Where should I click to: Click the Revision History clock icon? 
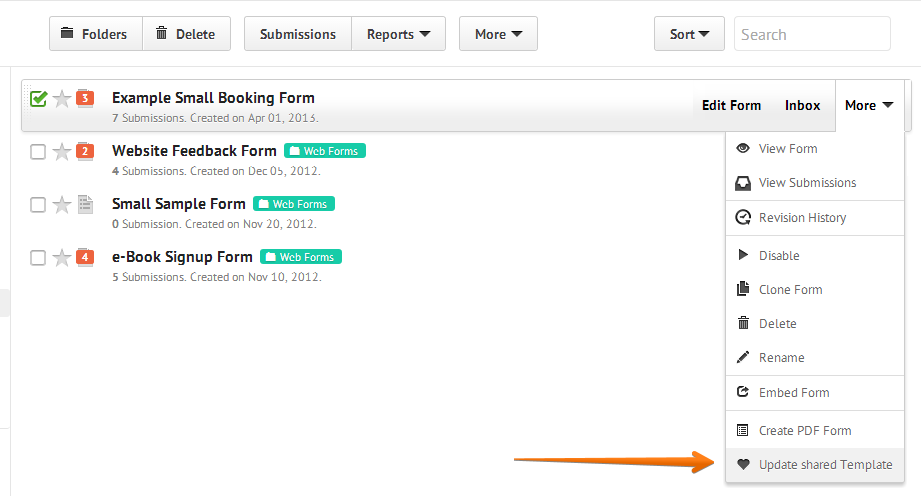click(x=743, y=218)
